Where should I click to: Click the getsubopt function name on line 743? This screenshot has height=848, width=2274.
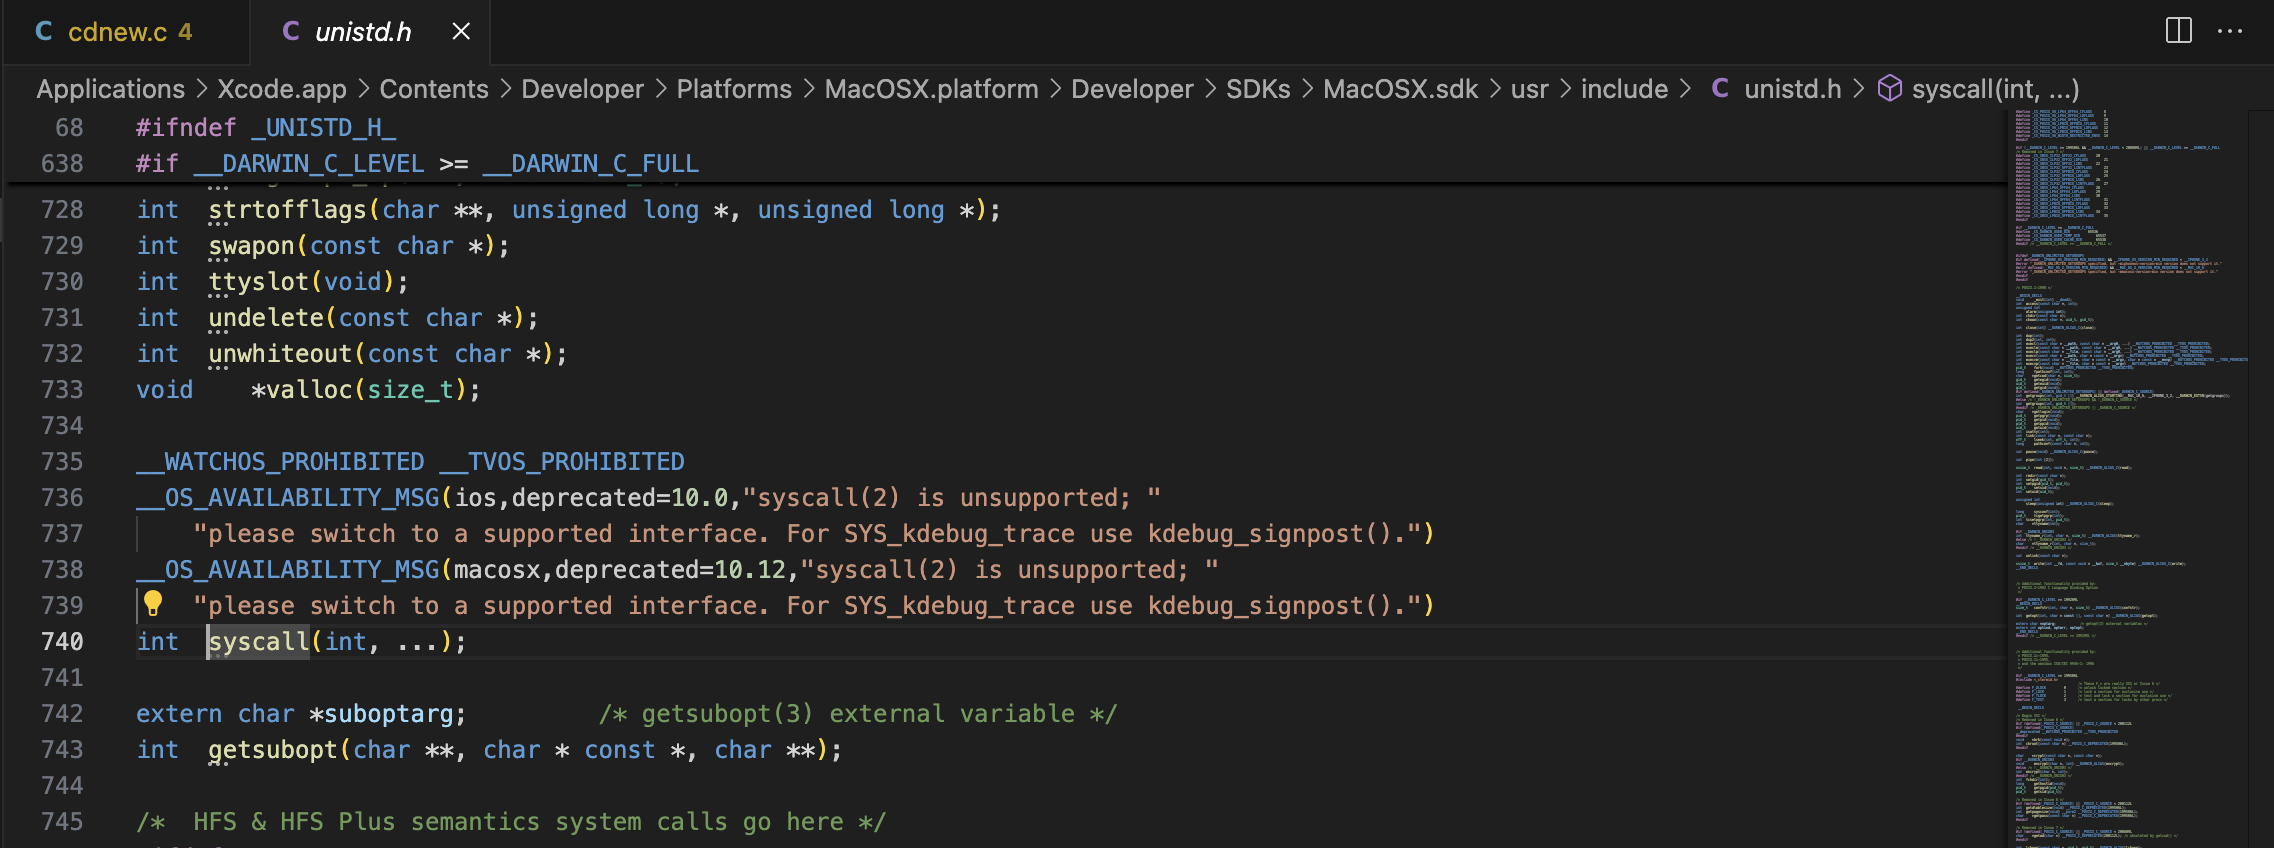[272, 750]
